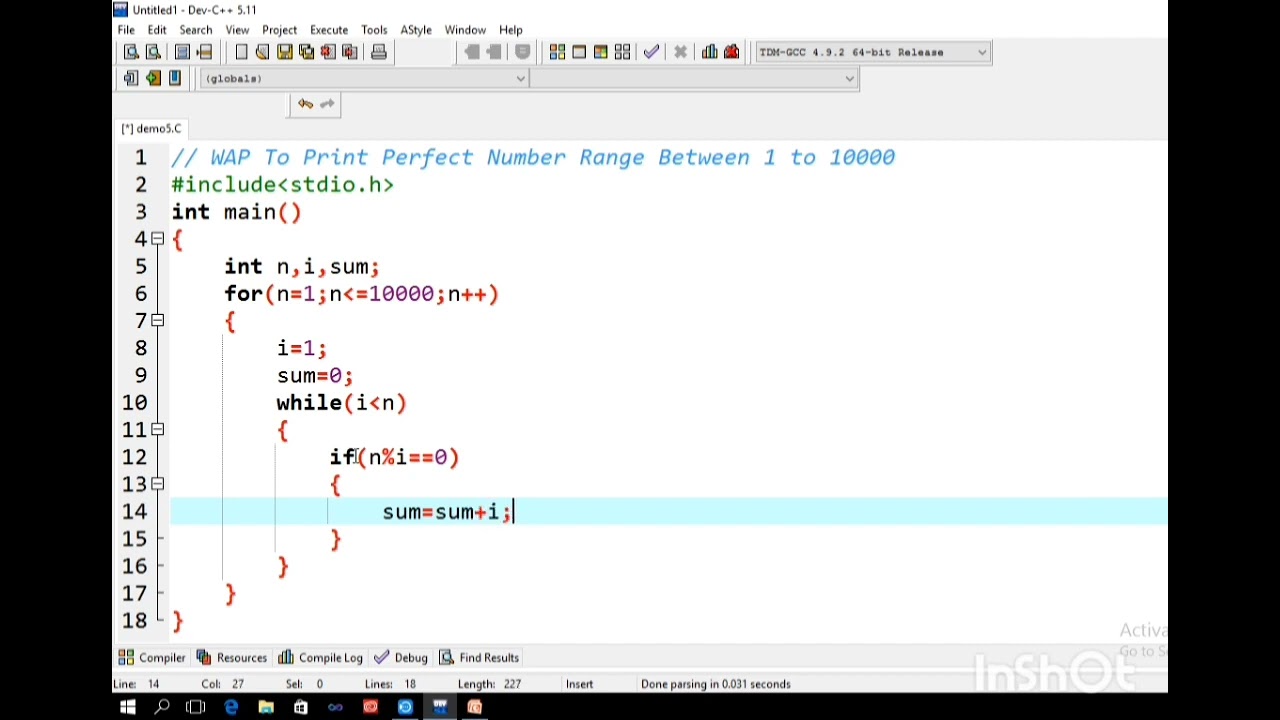Open File Explorer from taskbar

(x=266, y=708)
